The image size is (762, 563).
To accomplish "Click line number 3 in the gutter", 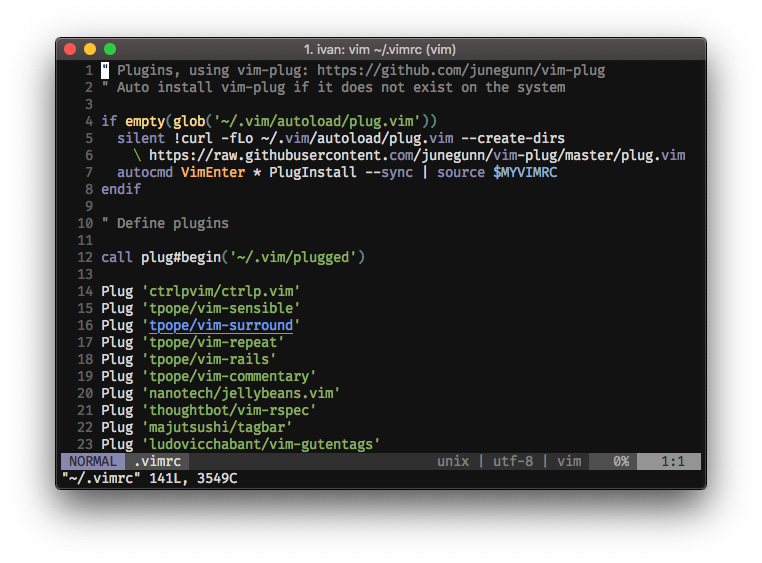I will pos(88,104).
